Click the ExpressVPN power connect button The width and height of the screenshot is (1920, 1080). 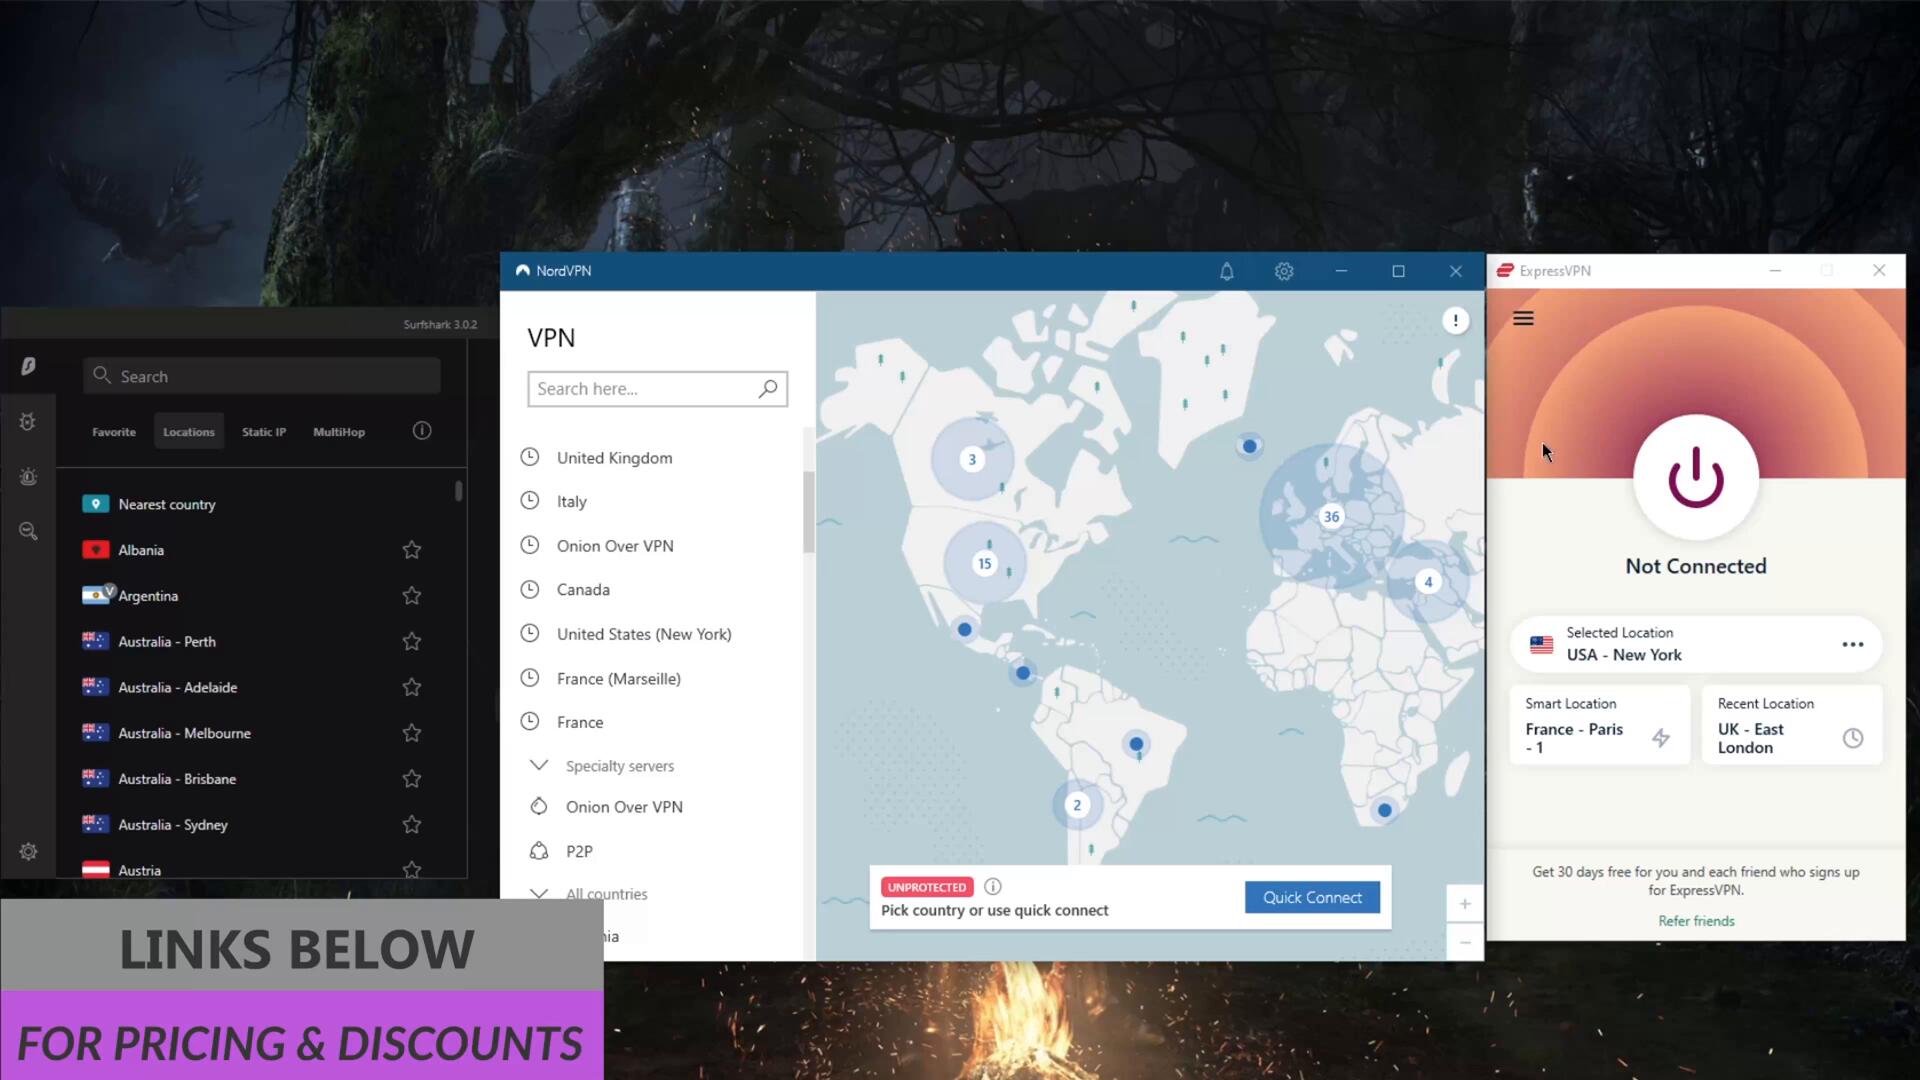pyautogui.click(x=1695, y=478)
